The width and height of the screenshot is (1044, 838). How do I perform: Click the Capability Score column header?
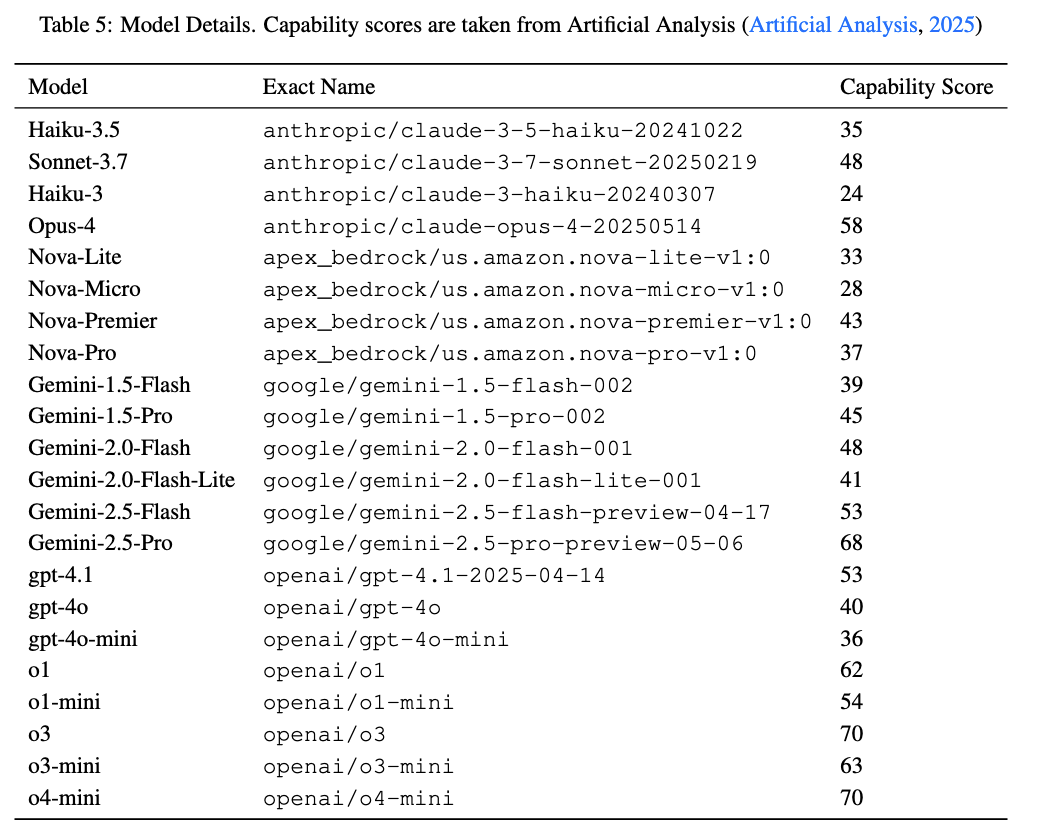pos(916,87)
